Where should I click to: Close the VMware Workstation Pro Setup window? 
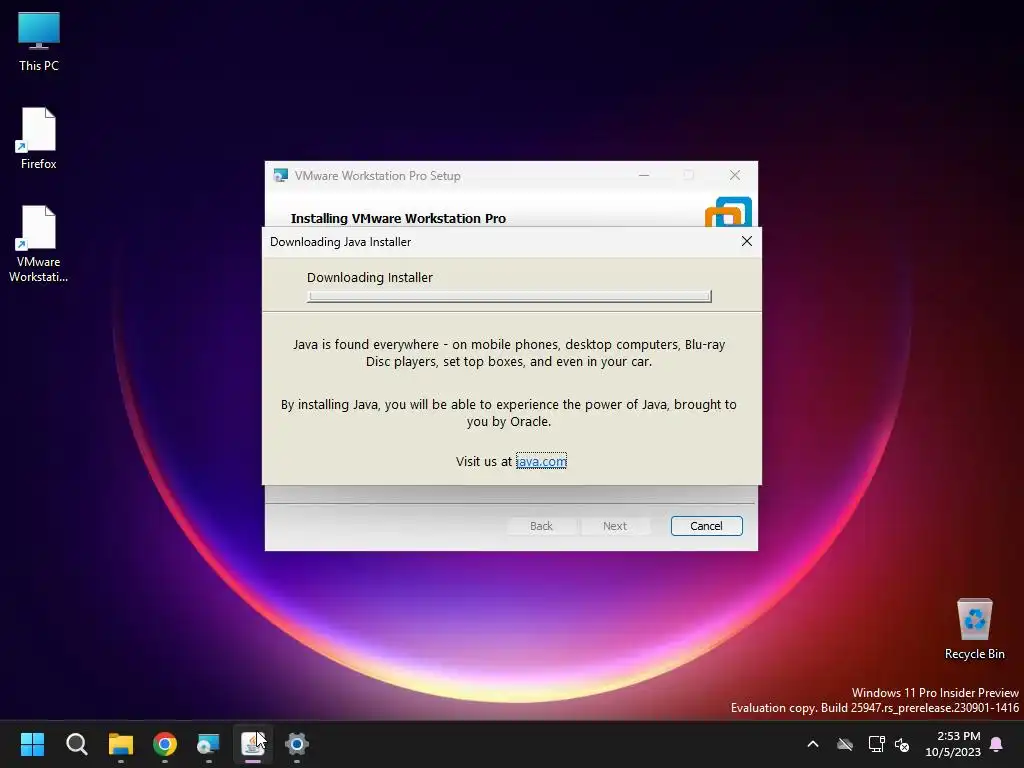point(735,175)
